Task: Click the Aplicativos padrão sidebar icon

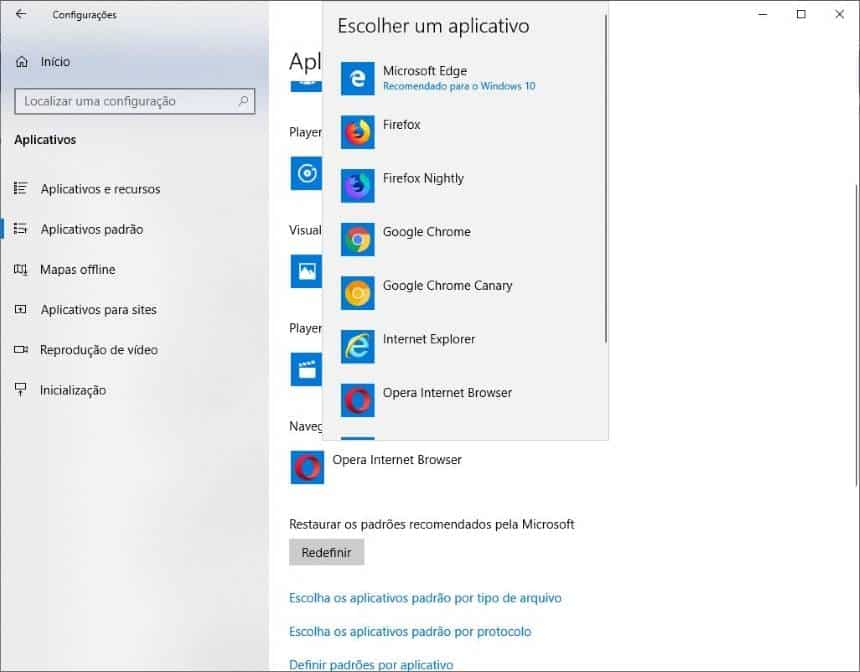Action: pyautogui.click(x=20, y=229)
